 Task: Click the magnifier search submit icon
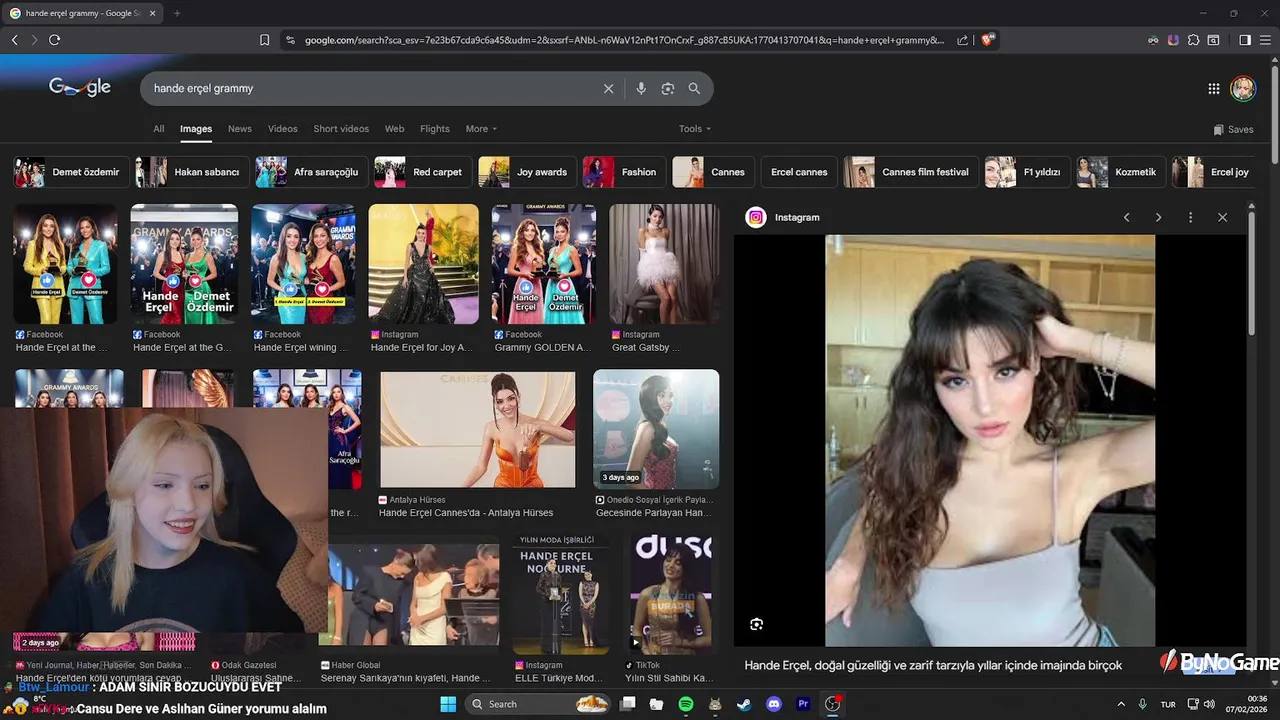(x=694, y=89)
